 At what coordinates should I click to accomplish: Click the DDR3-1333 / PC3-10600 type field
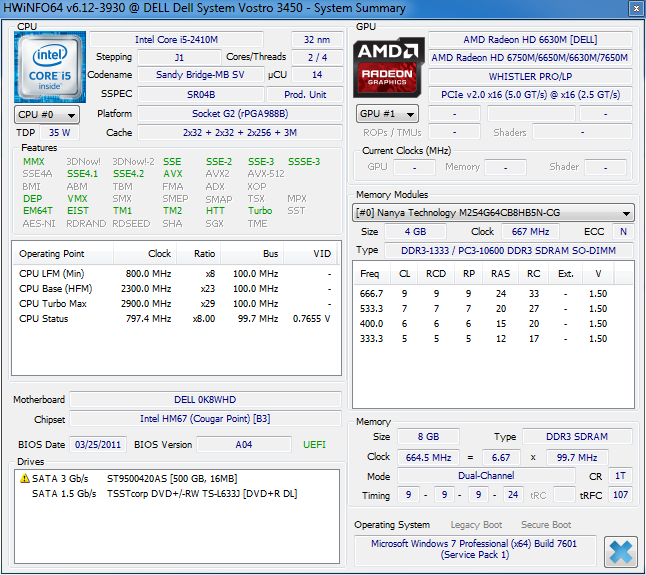pos(508,250)
